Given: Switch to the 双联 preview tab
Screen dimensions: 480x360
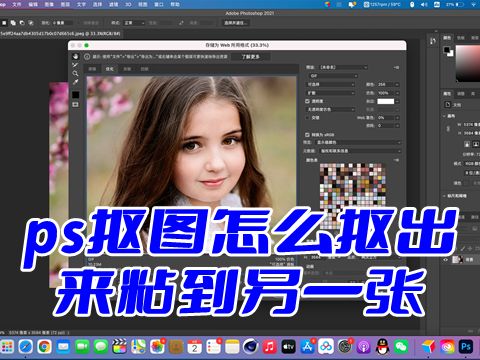Looking at the screenshot, I should [x=127, y=69].
